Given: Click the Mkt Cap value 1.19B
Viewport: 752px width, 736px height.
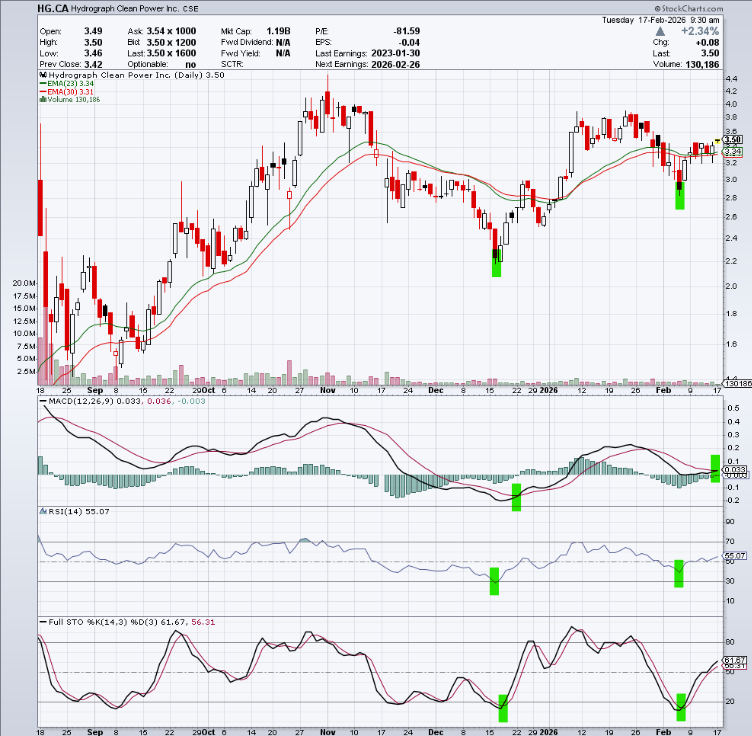Looking at the screenshot, I should pyautogui.click(x=278, y=31).
